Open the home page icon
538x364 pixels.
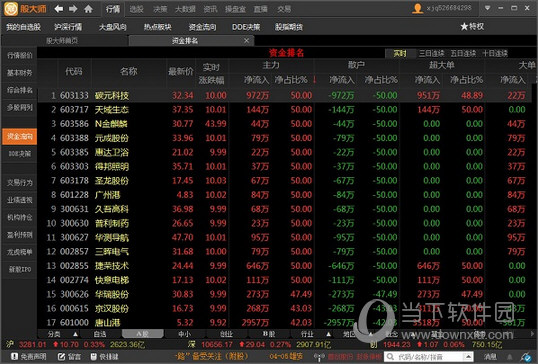pos(89,9)
